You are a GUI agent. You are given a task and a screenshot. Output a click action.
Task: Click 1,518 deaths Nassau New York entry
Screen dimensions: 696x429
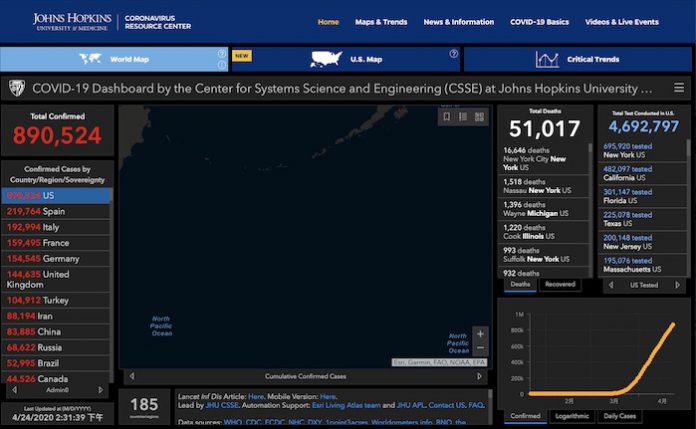pos(543,186)
